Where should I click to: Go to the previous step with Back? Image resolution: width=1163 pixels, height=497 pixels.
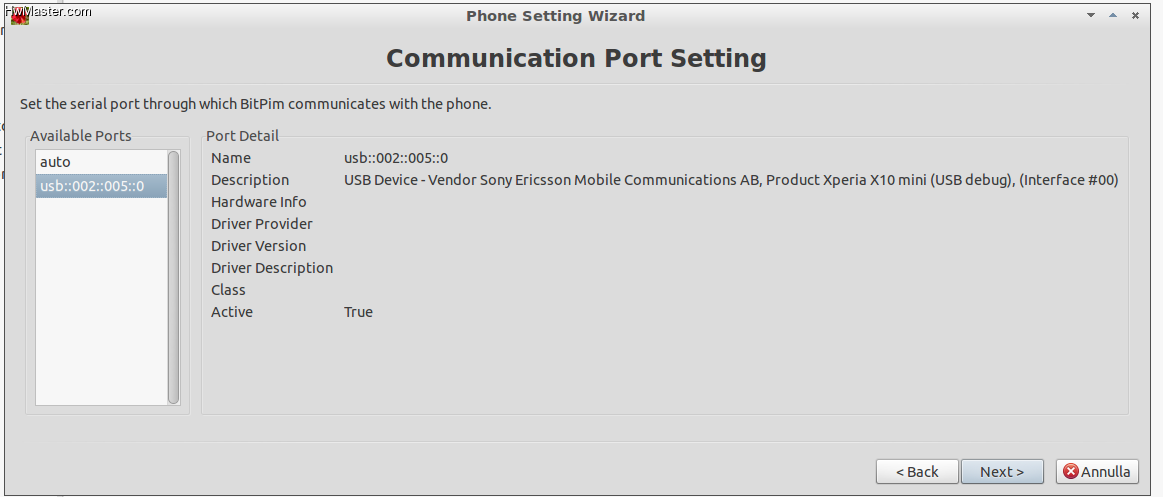click(917, 472)
